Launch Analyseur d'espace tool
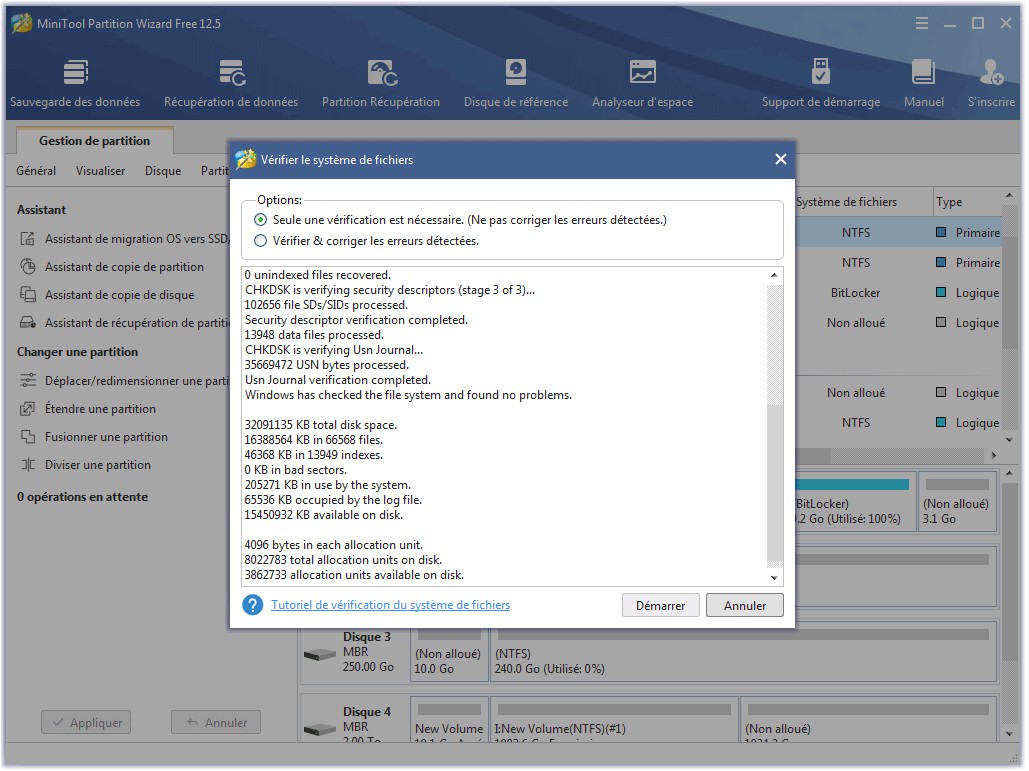The height and width of the screenshot is (771, 1029). (x=642, y=83)
